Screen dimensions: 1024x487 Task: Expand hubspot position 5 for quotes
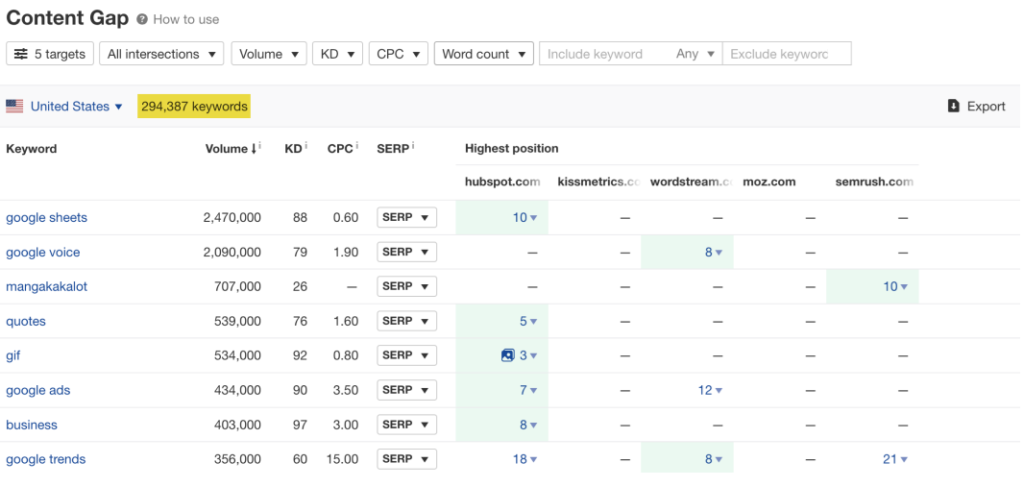click(x=528, y=321)
